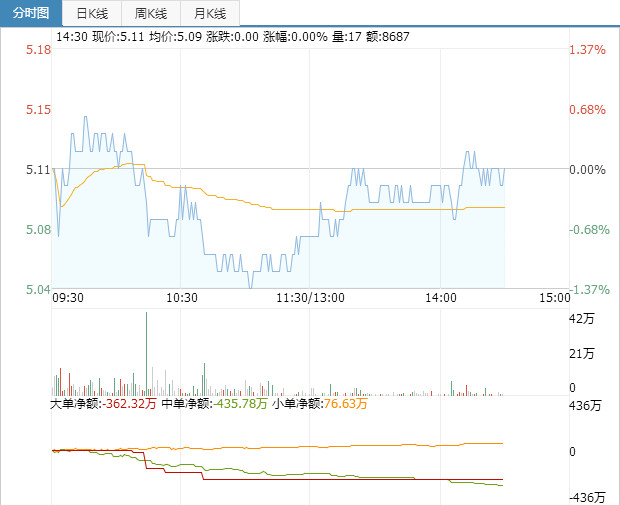The height and width of the screenshot is (505, 620).
Task: Click the 5.18 price axis label
Action: (x=38, y=50)
